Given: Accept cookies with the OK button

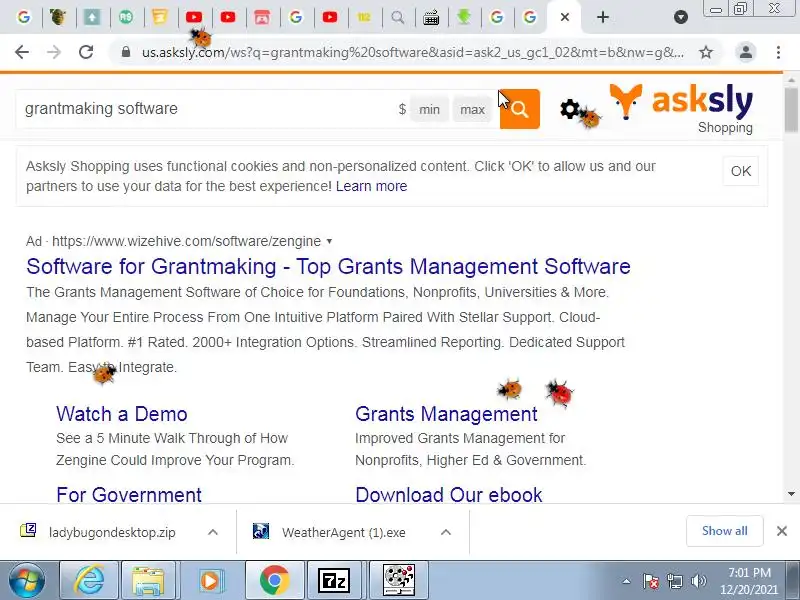Looking at the screenshot, I should click(741, 171).
